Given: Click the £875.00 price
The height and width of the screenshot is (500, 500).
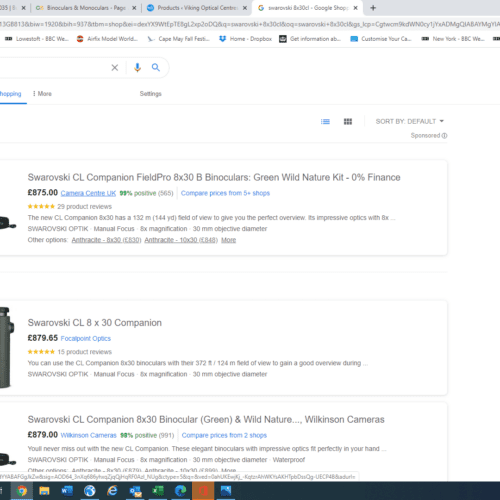Looking at the screenshot, I should (43, 193).
